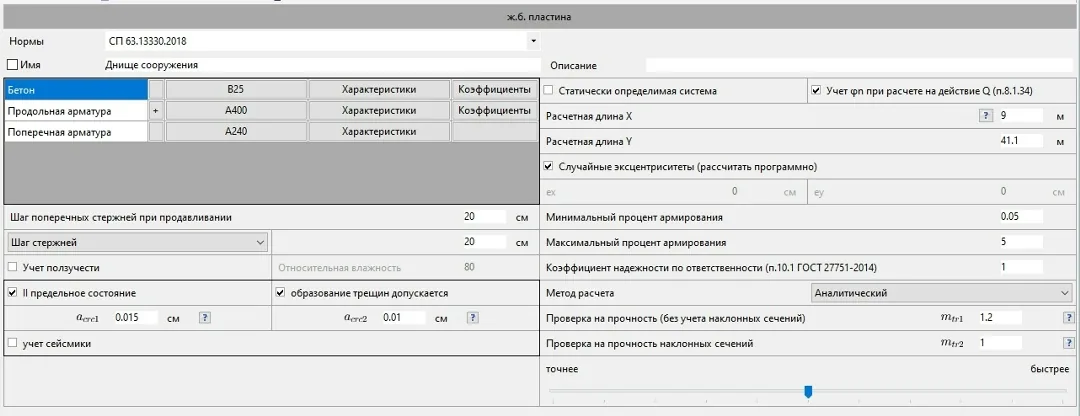
Task: Uncheck Учет φn при расчете на действие Q
Action: [x=816, y=90]
